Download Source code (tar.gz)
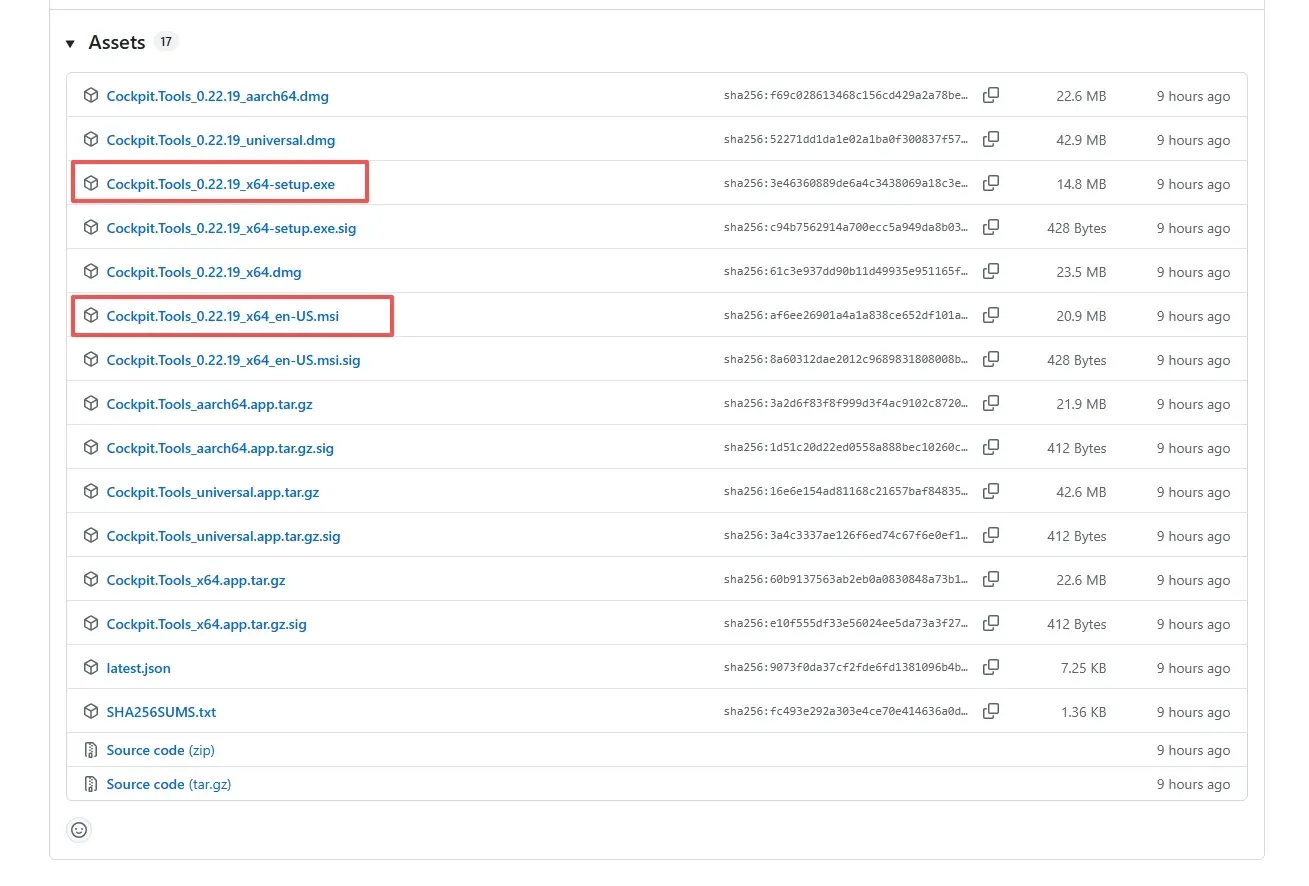Viewport: 1309px width, 886px height. (169, 785)
